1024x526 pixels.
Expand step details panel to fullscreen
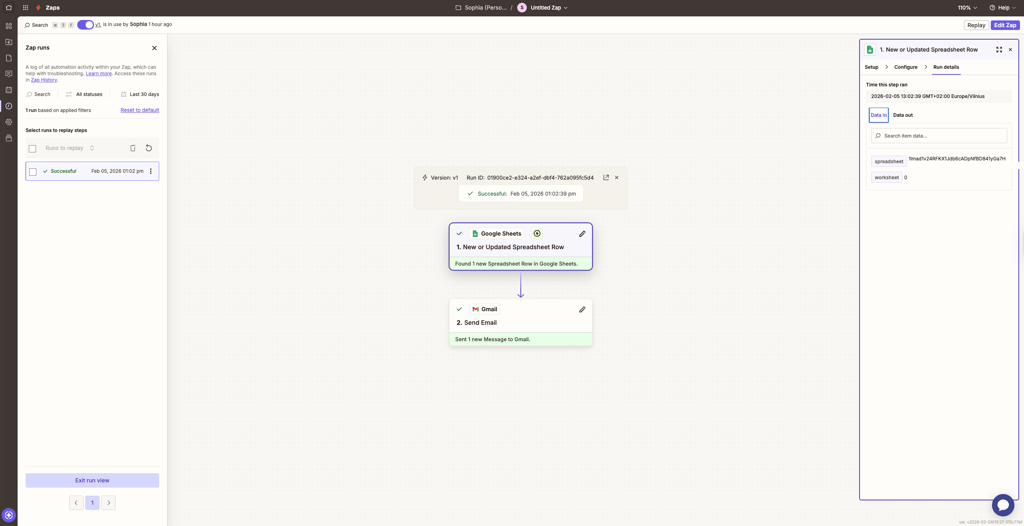[x=999, y=50]
